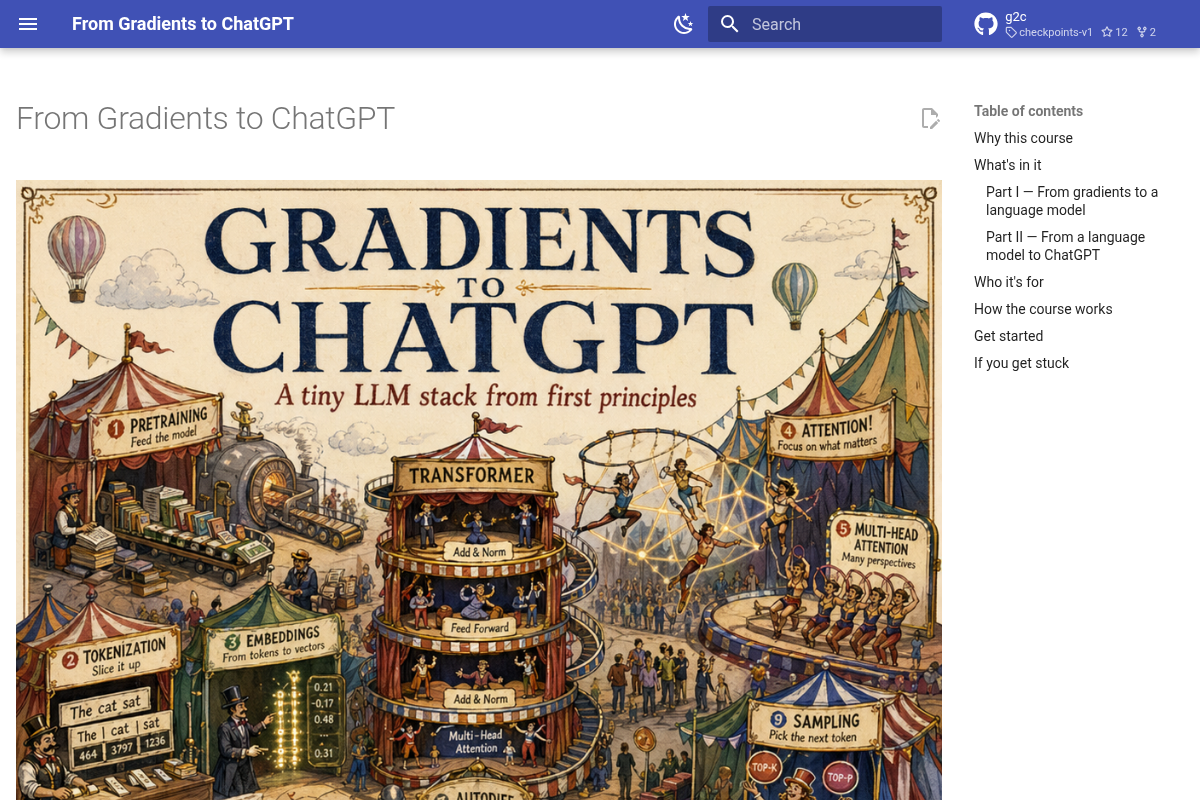Navigate to Get started section
This screenshot has width=1200, height=800.
[x=1008, y=336]
